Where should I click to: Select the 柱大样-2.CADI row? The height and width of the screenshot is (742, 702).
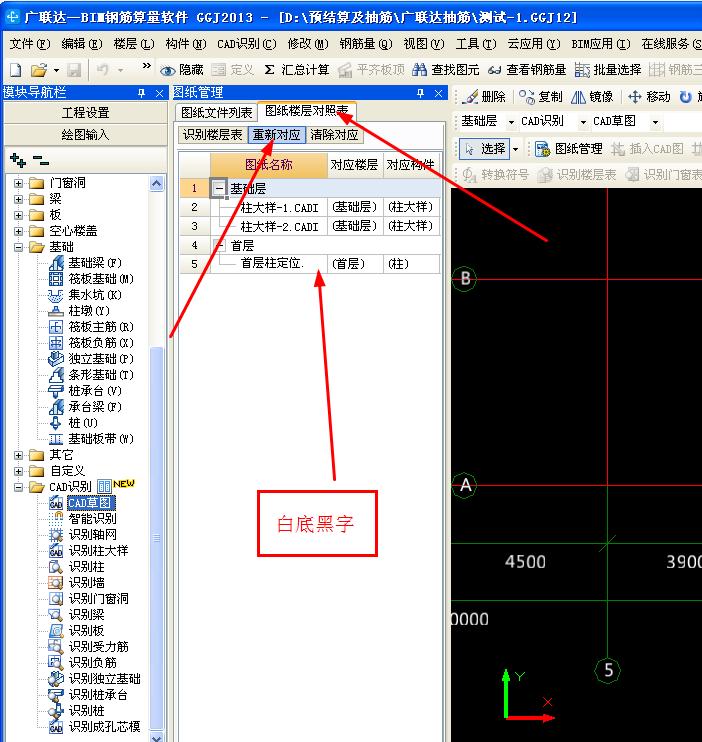[x=310, y=226]
